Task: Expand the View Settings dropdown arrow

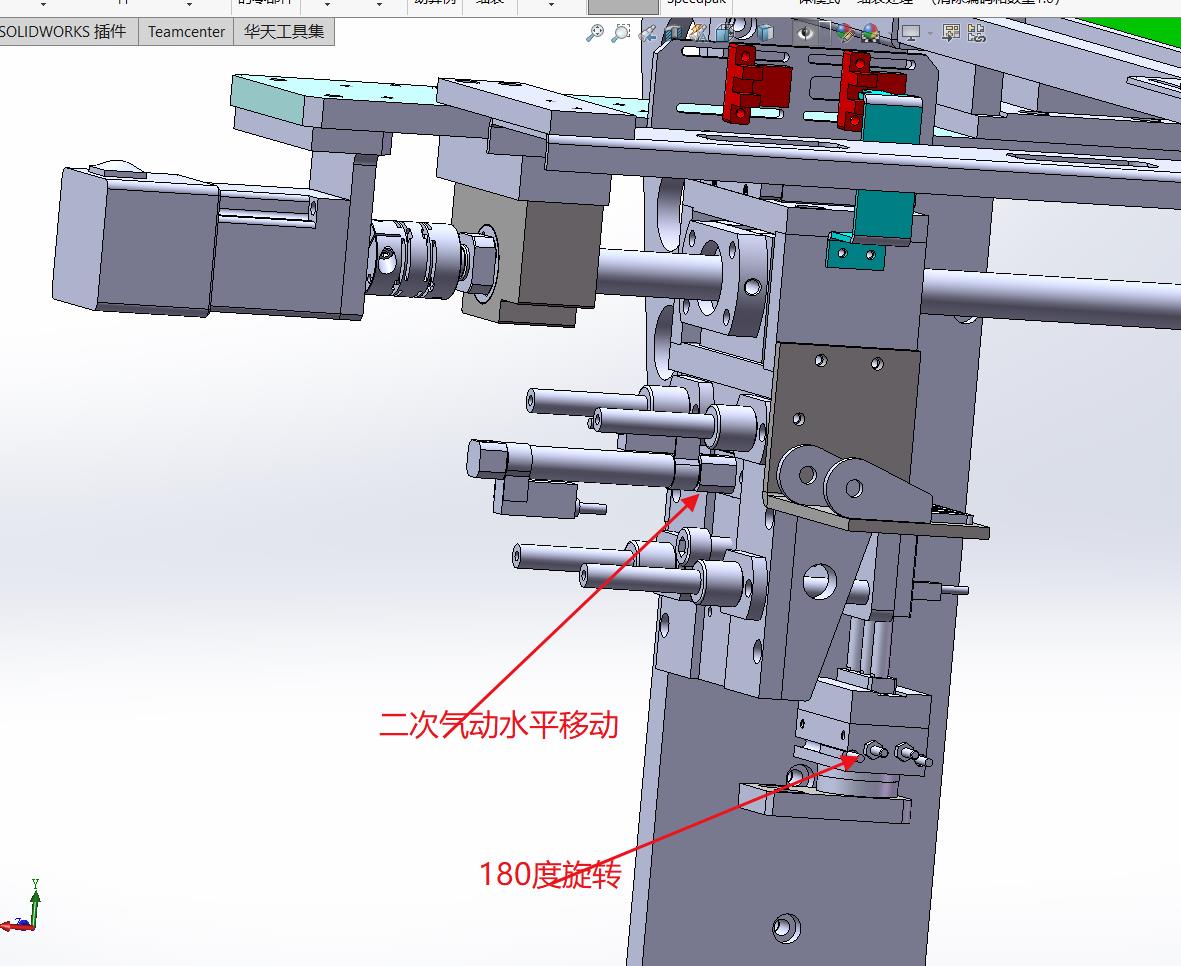Action: 930,35
